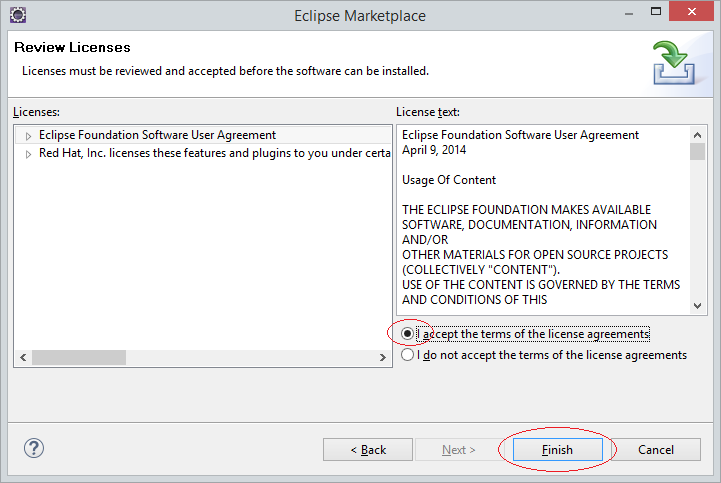Click the disabled Next button
The width and height of the screenshot is (721, 483).
click(x=458, y=449)
